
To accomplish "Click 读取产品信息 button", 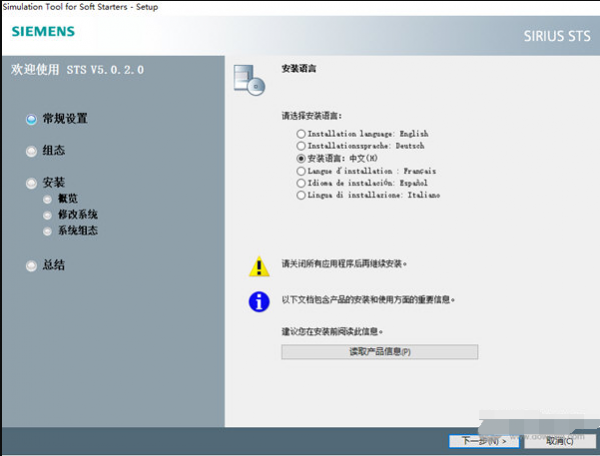I will click(380, 352).
